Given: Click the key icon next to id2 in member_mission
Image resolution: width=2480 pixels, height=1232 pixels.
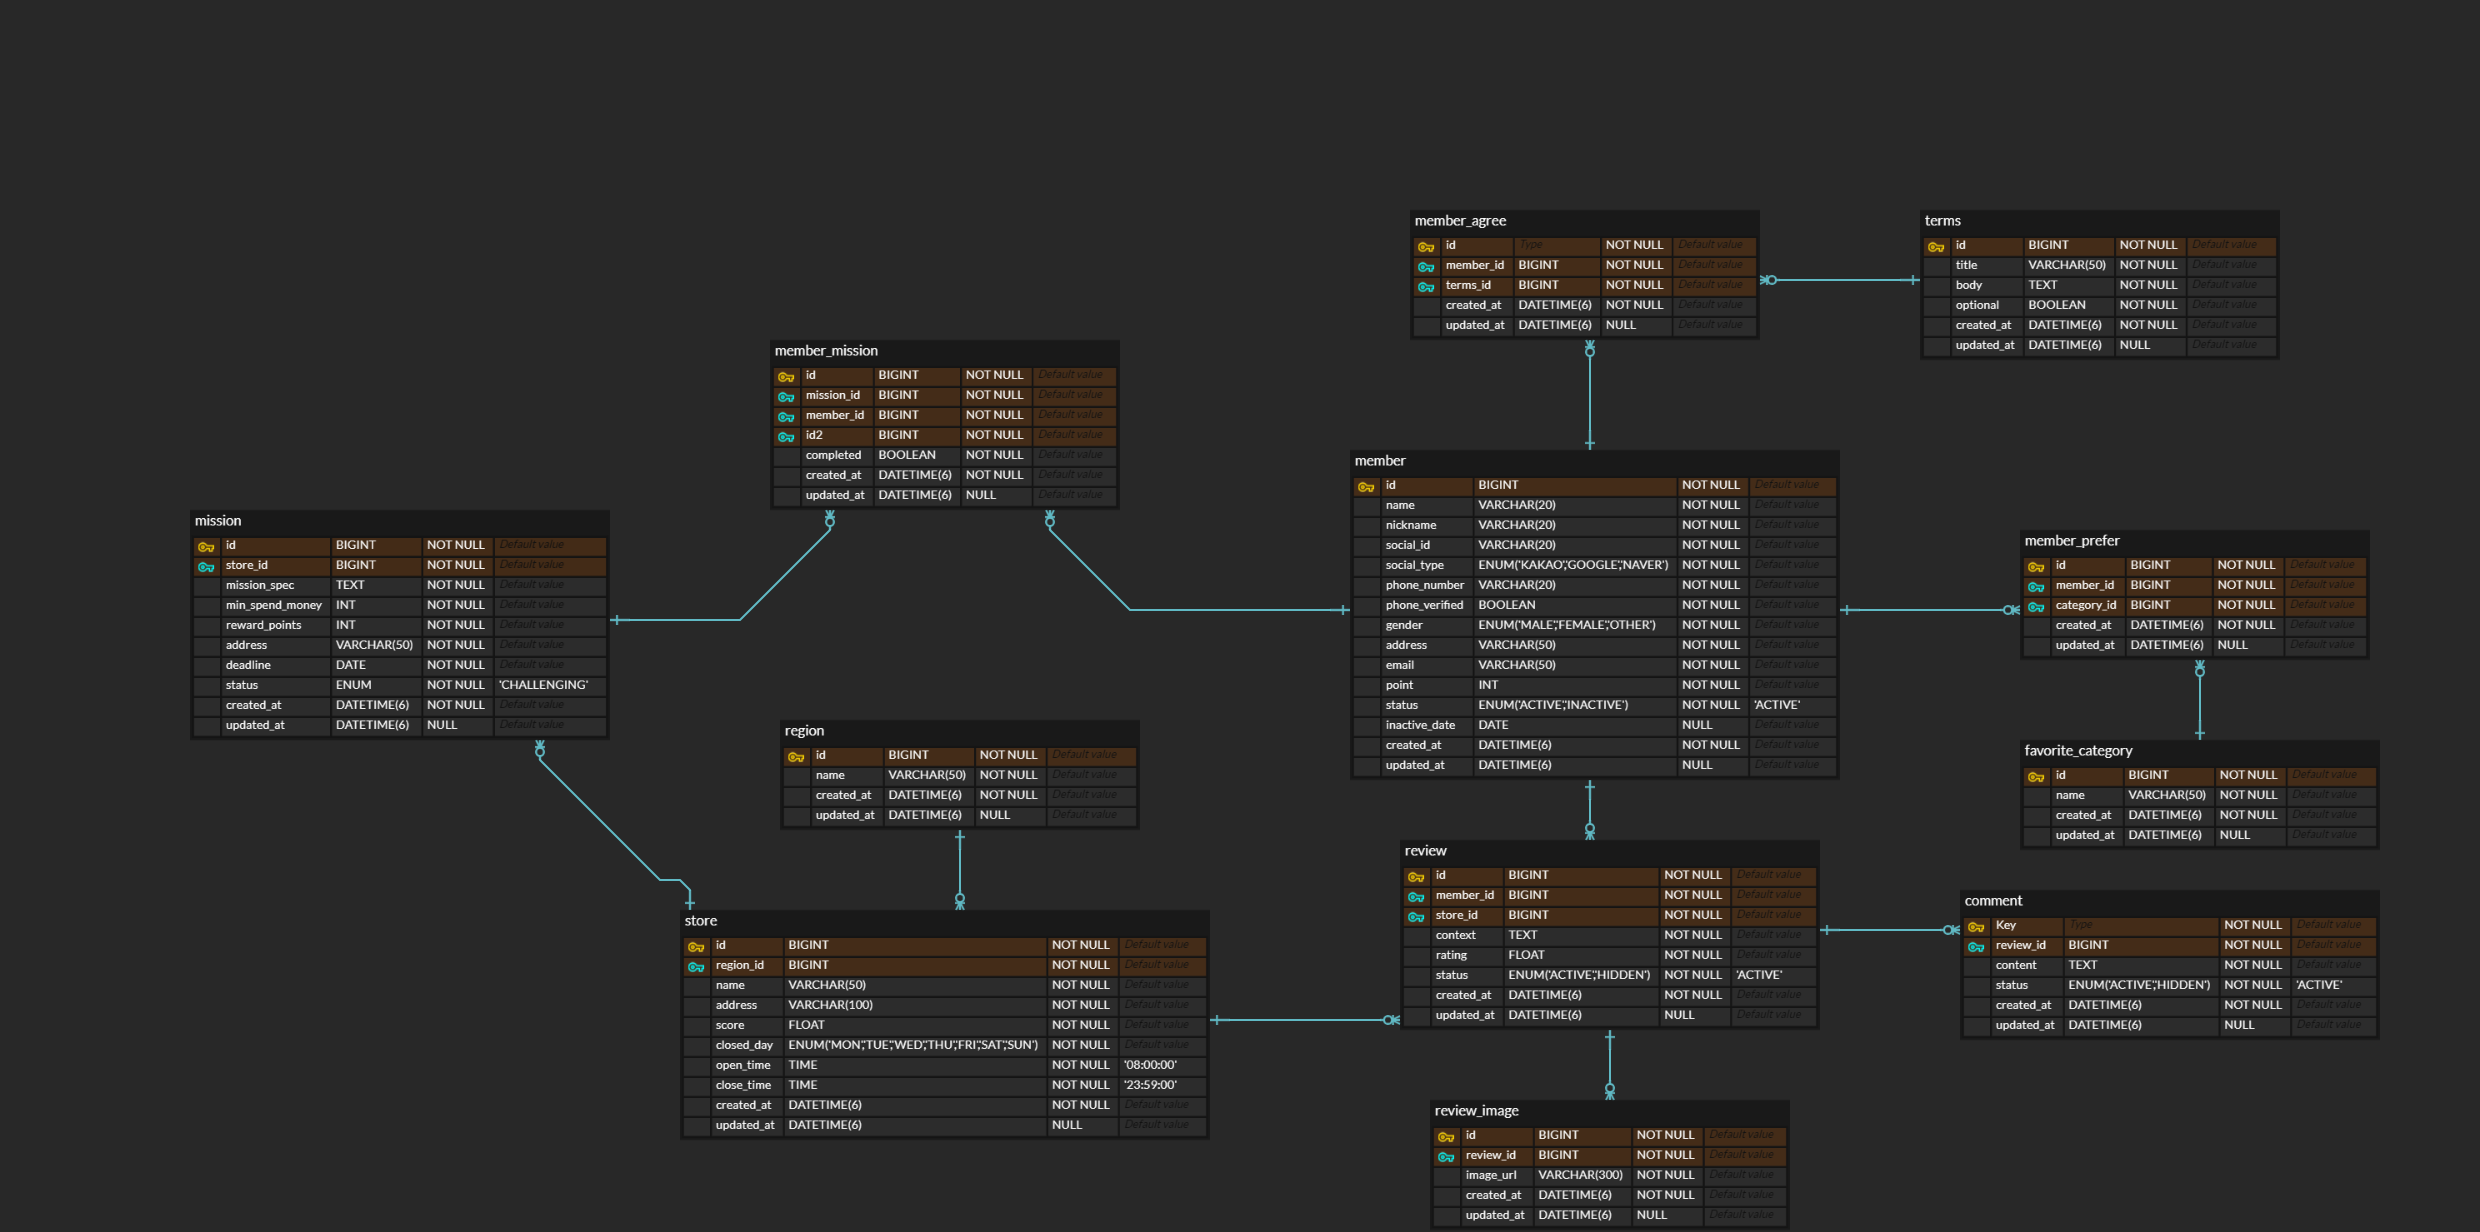Looking at the screenshot, I should (787, 435).
